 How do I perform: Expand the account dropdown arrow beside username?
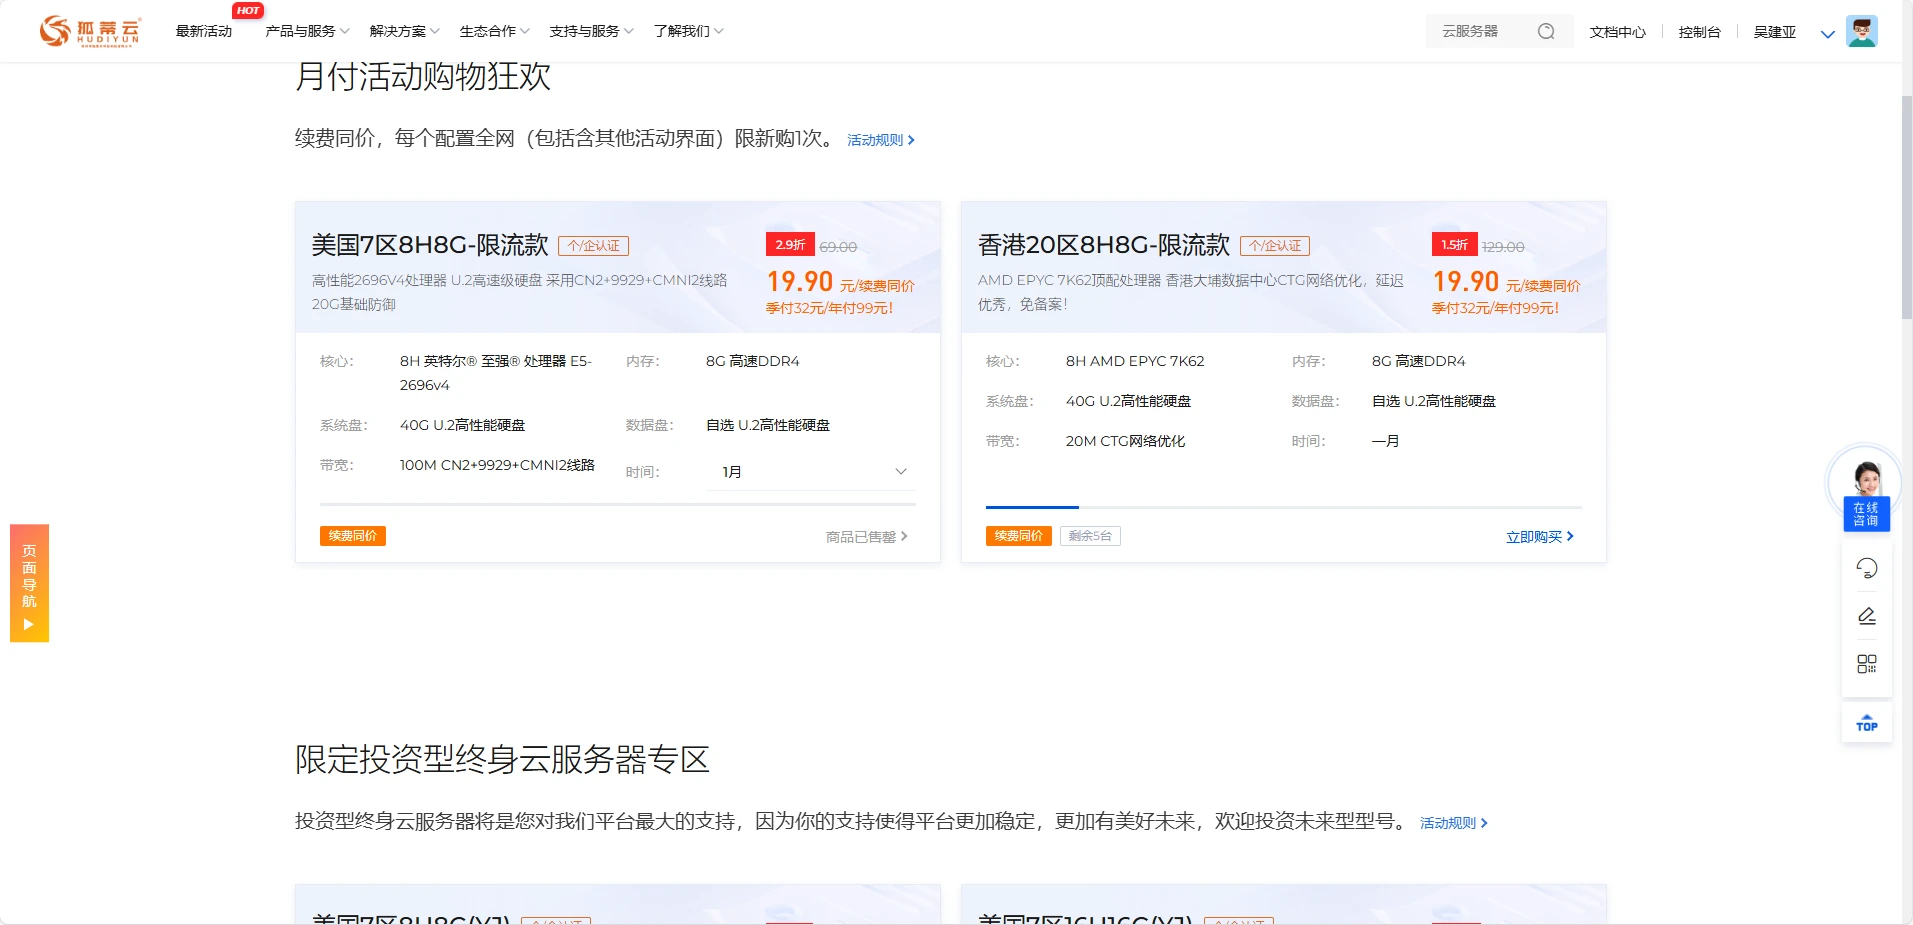[x=1827, y=33]
